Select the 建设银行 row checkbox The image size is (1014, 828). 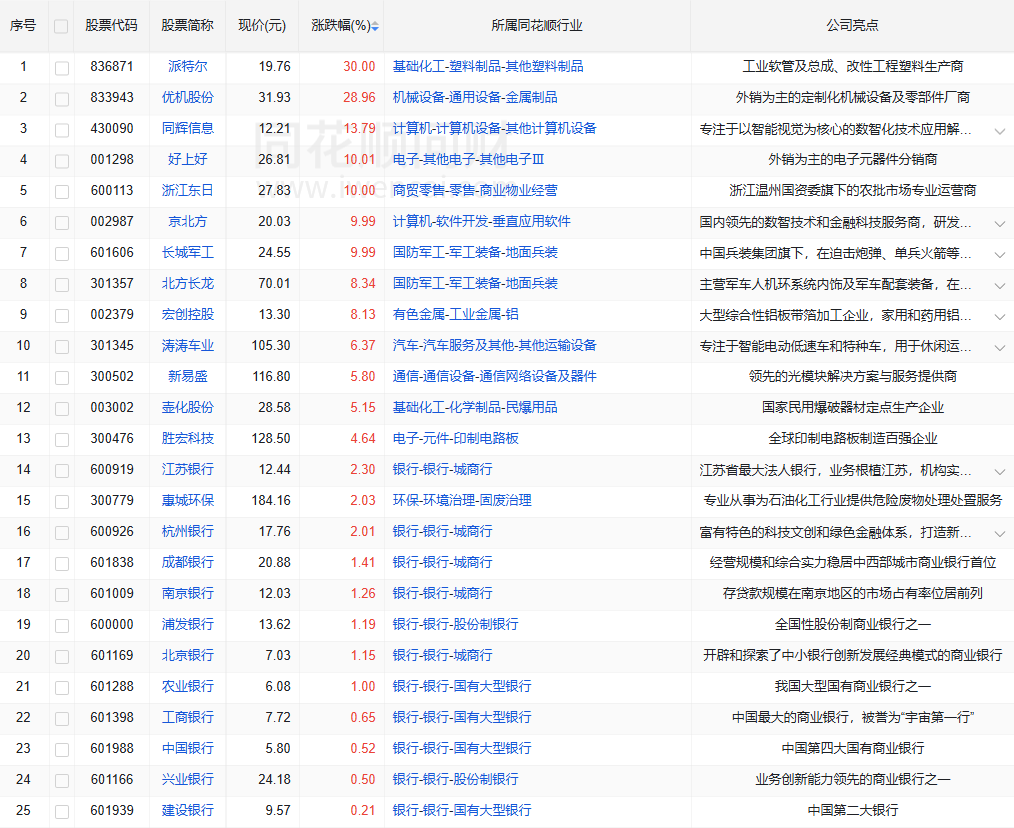click(x=62, y=812)
